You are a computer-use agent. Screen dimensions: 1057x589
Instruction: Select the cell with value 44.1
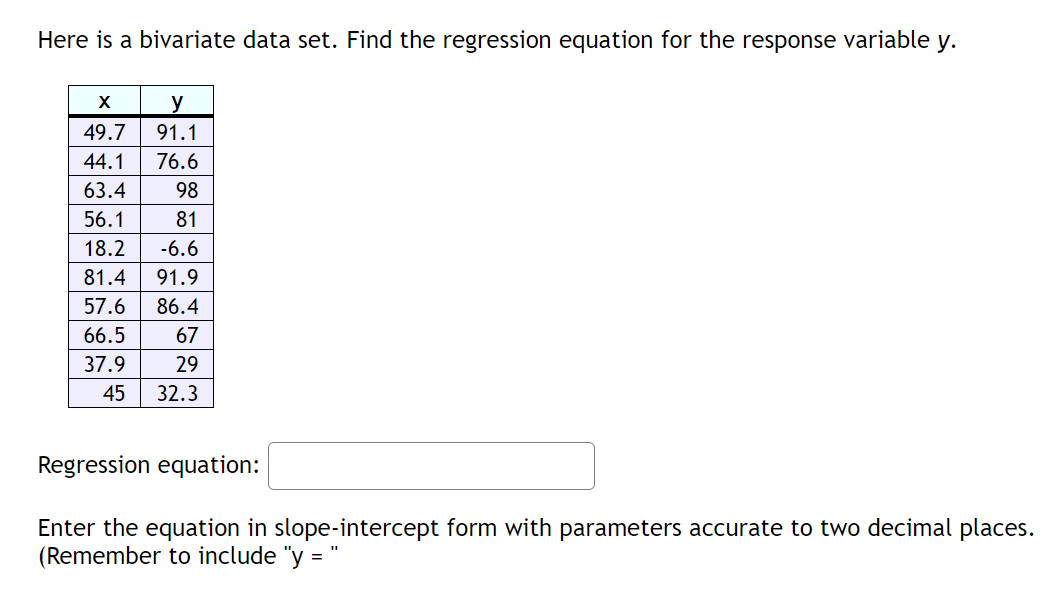click(x=103, y=160)
